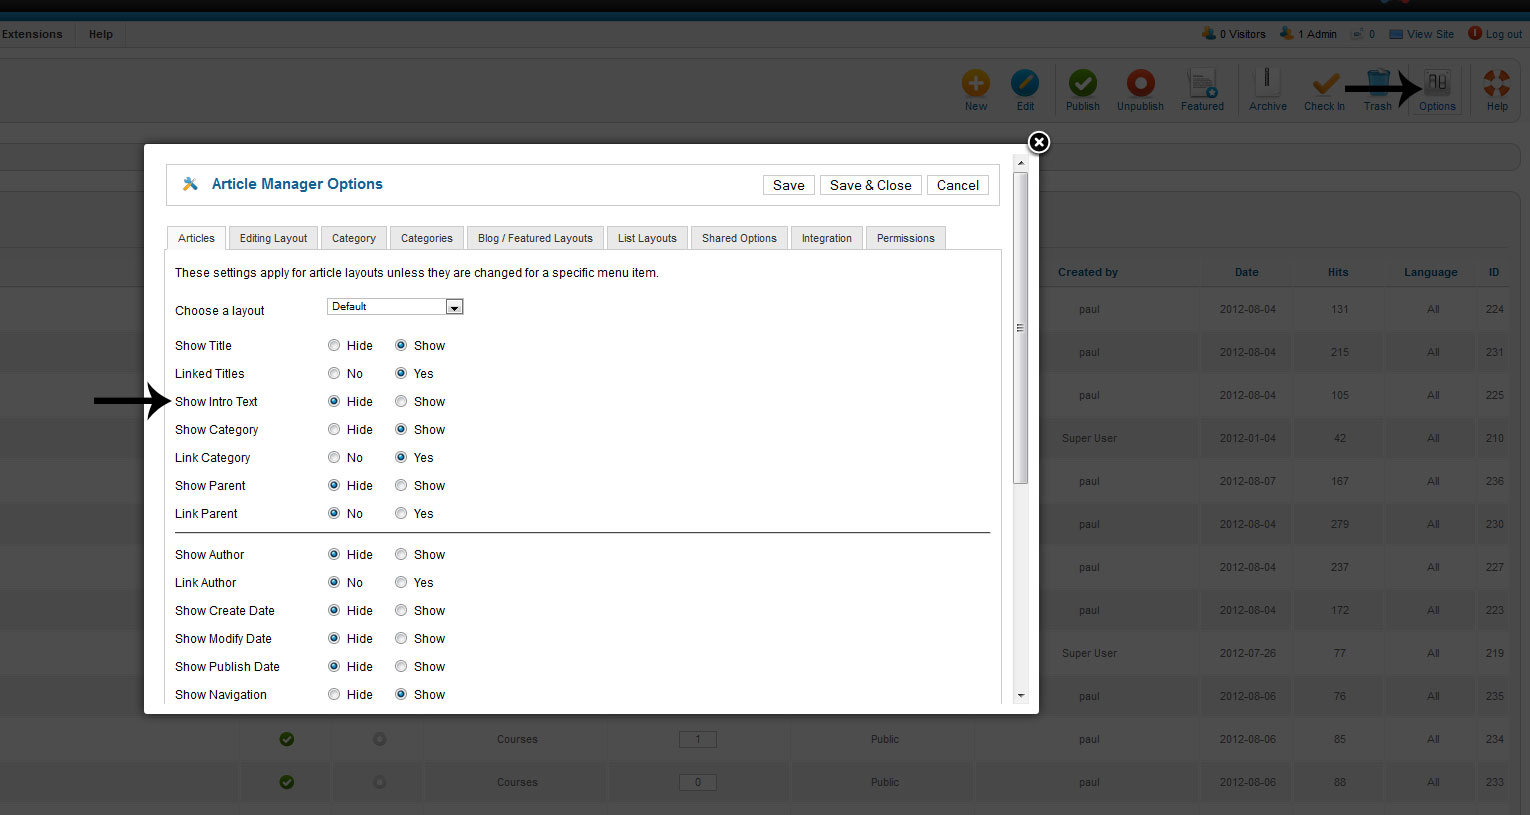This screenshot has width=1530, height=815.
Task: Click the Unpublish red icon
Action: (x=1140, y=83)
